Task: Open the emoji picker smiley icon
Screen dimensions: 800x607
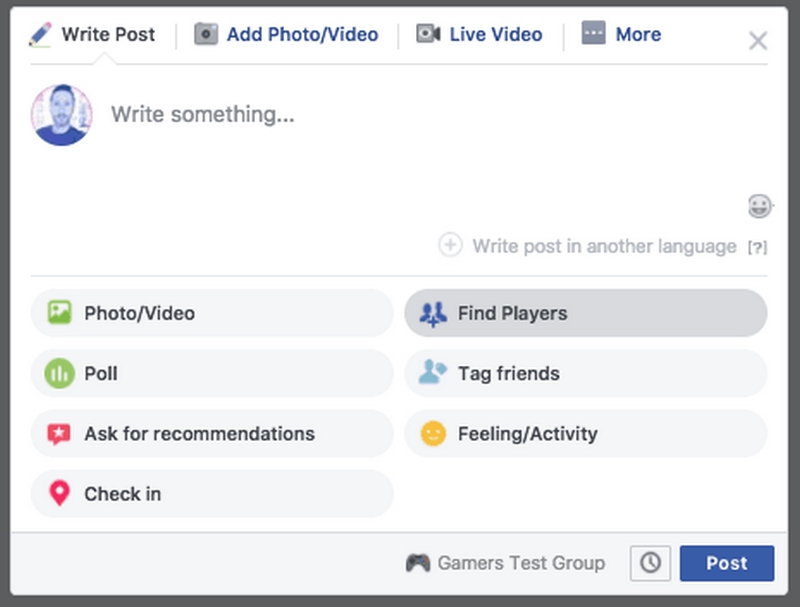Action: [762, 207]
